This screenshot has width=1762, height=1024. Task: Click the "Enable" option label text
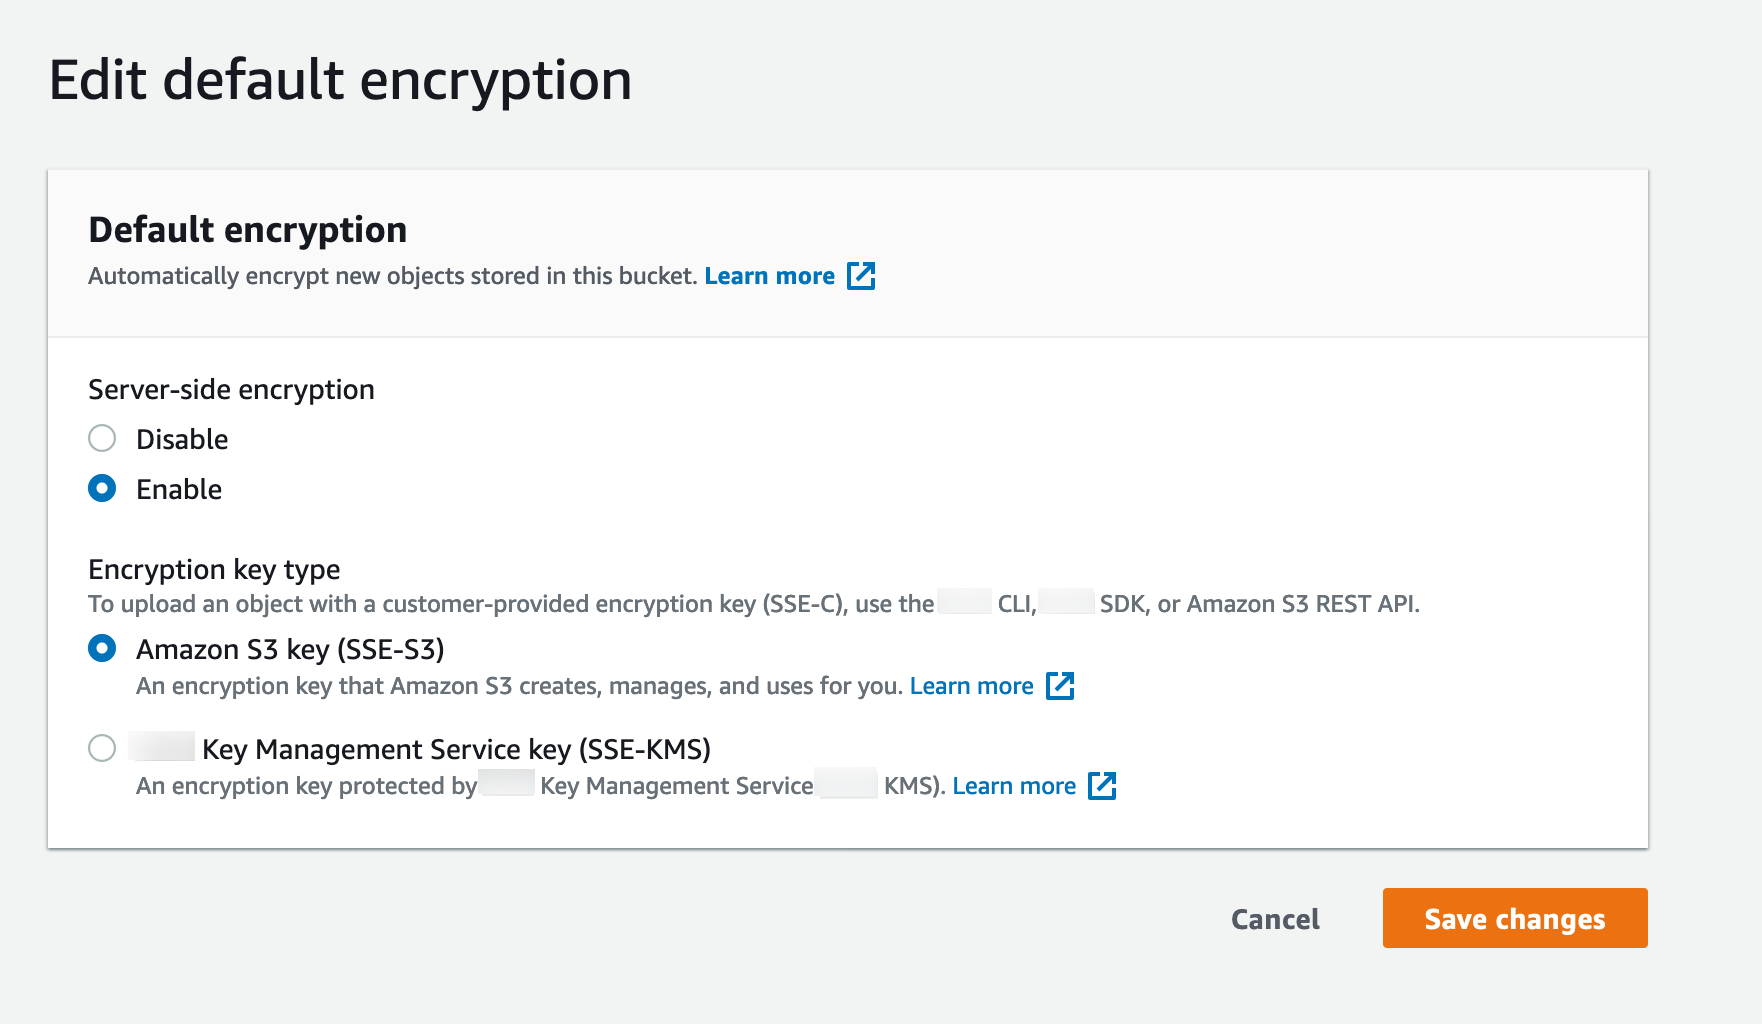tap(179, 489)
